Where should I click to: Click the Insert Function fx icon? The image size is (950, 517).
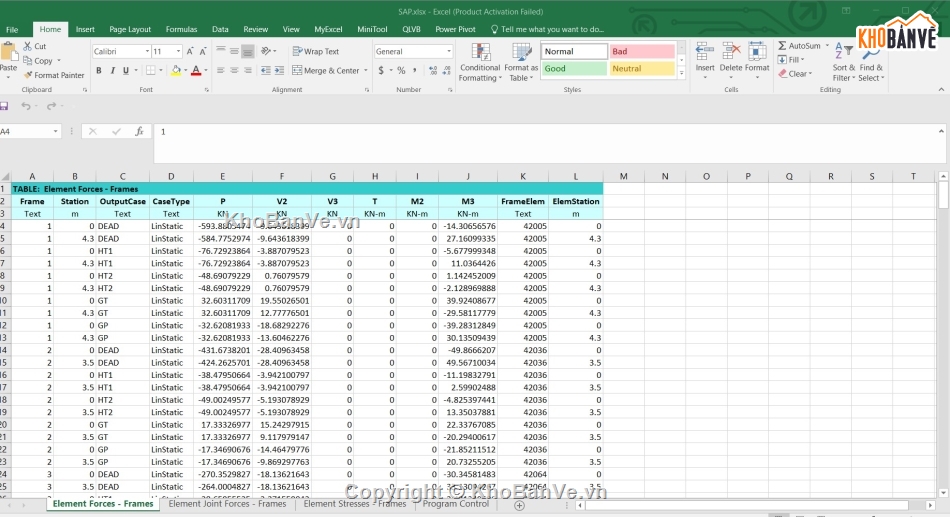pos(139,132)
